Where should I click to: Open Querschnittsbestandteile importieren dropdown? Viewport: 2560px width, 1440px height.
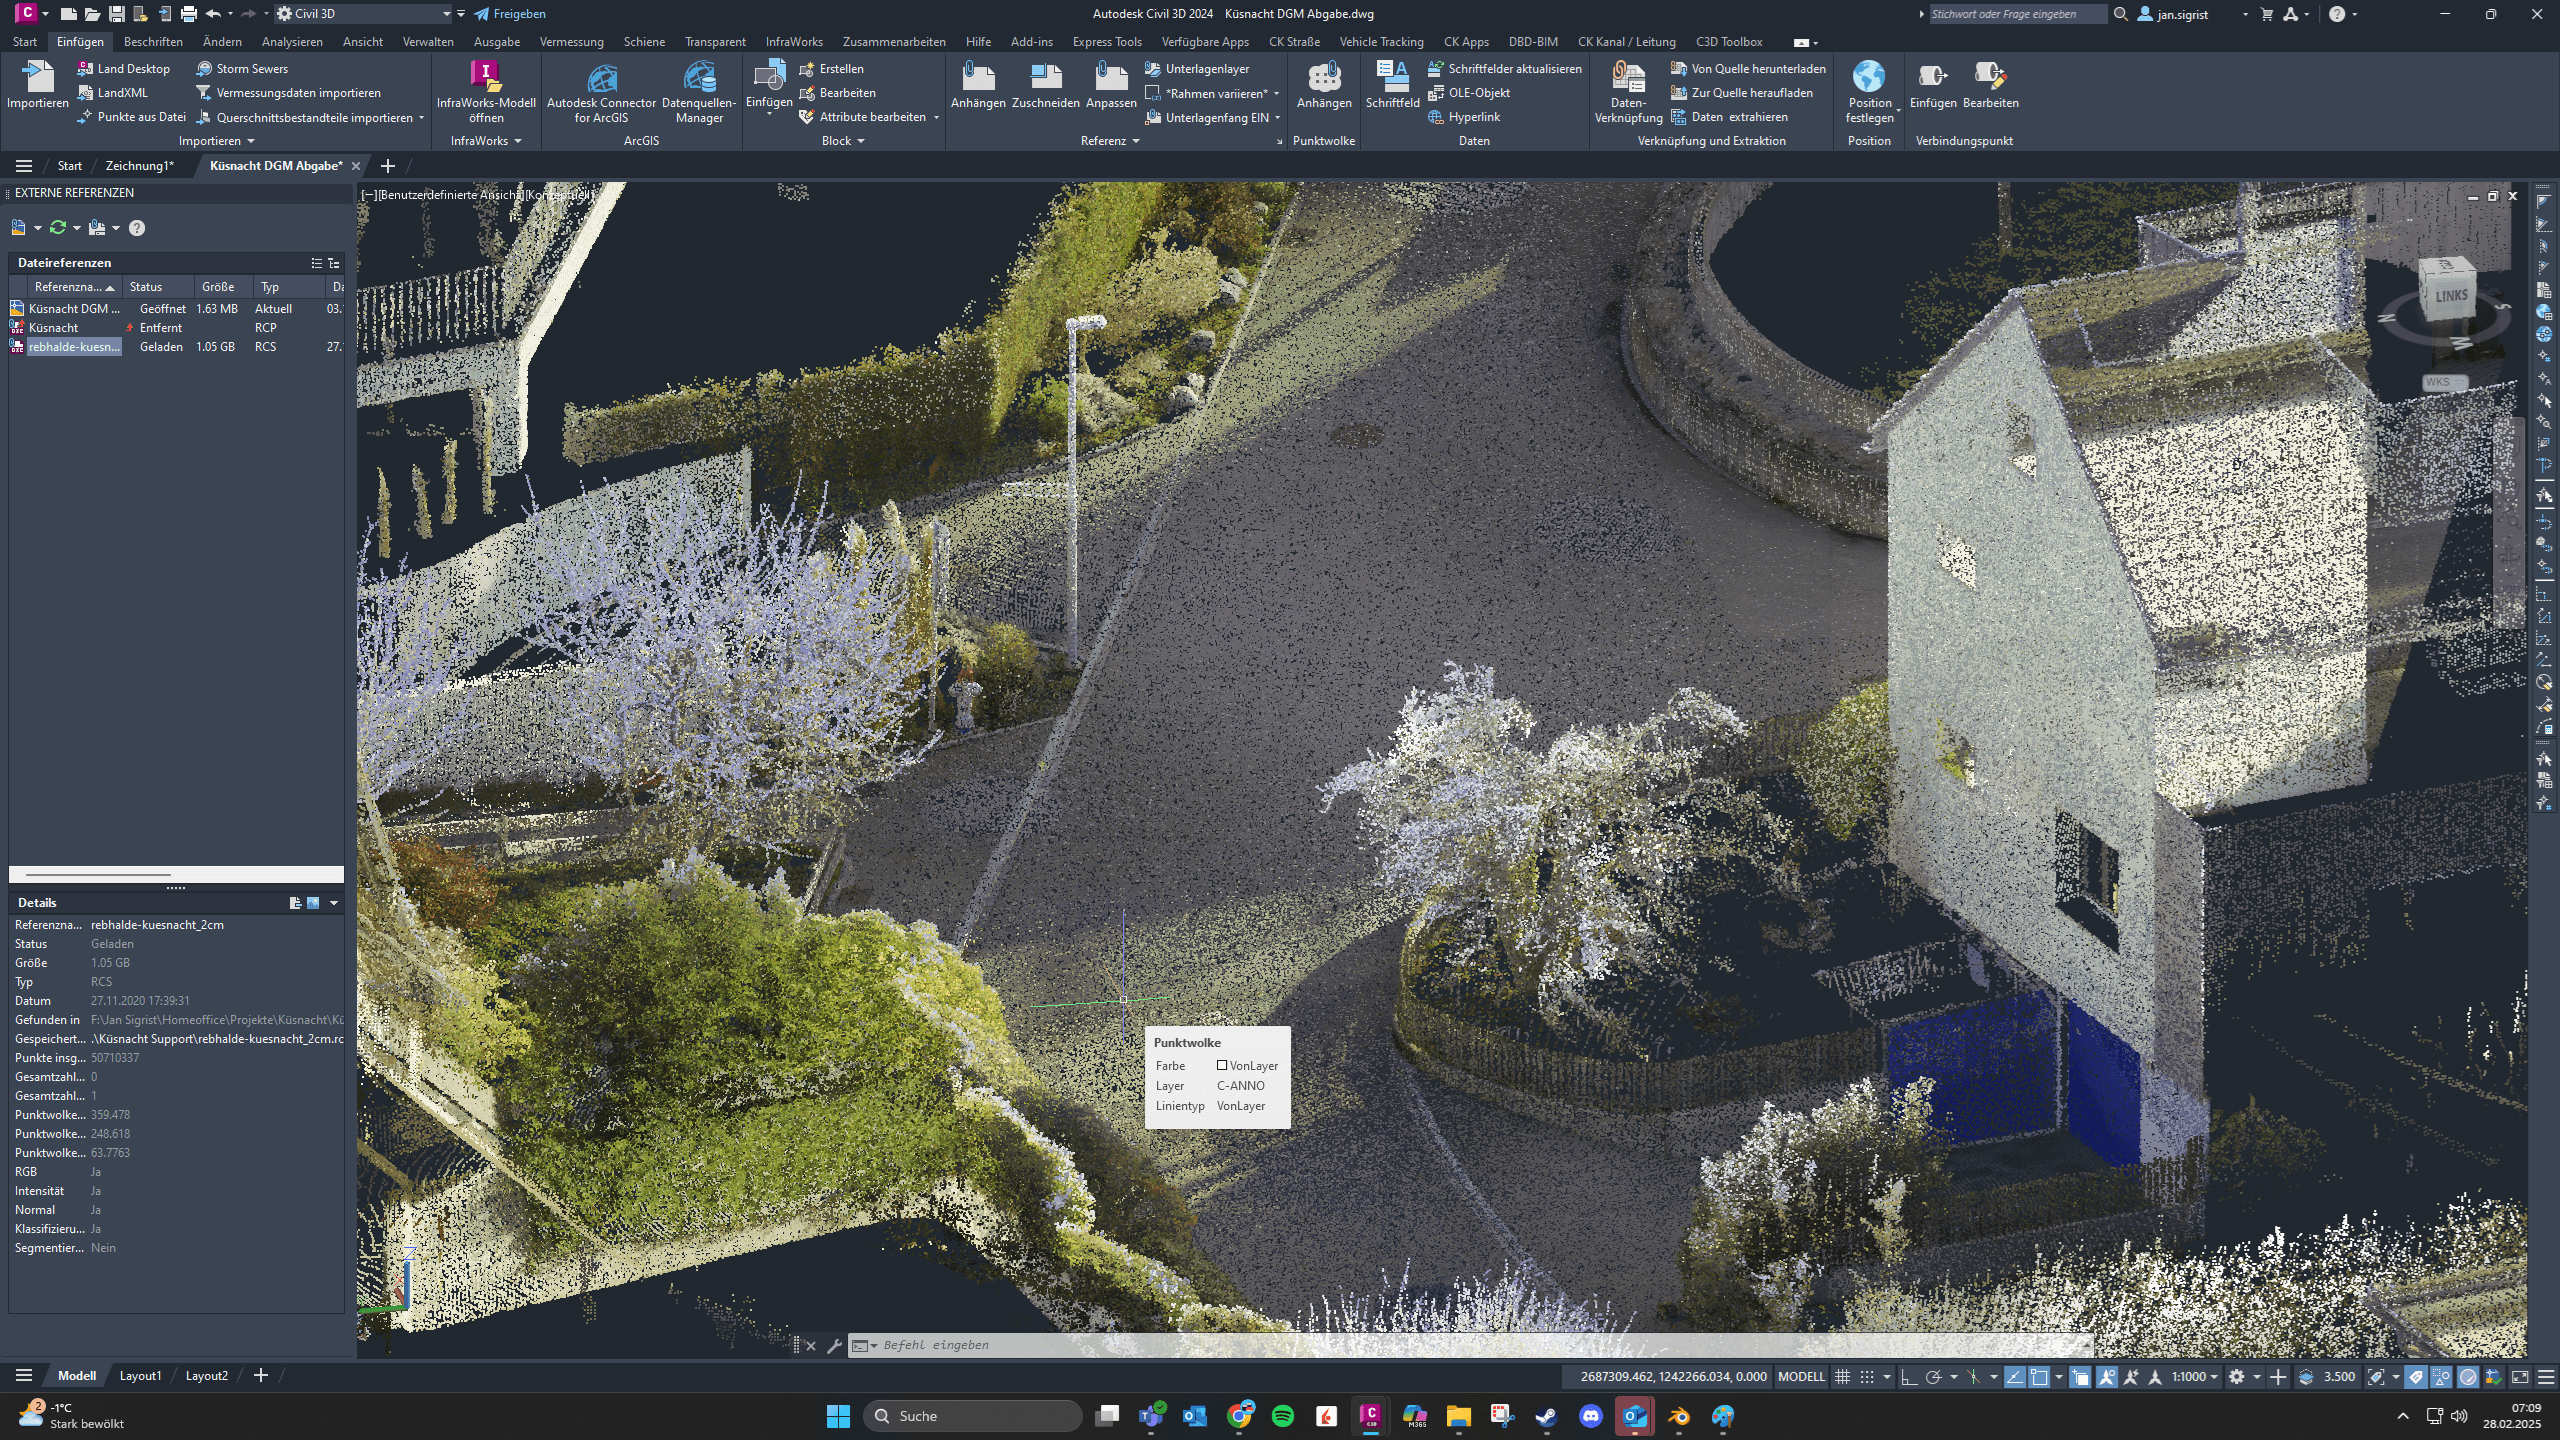point(421,118)
